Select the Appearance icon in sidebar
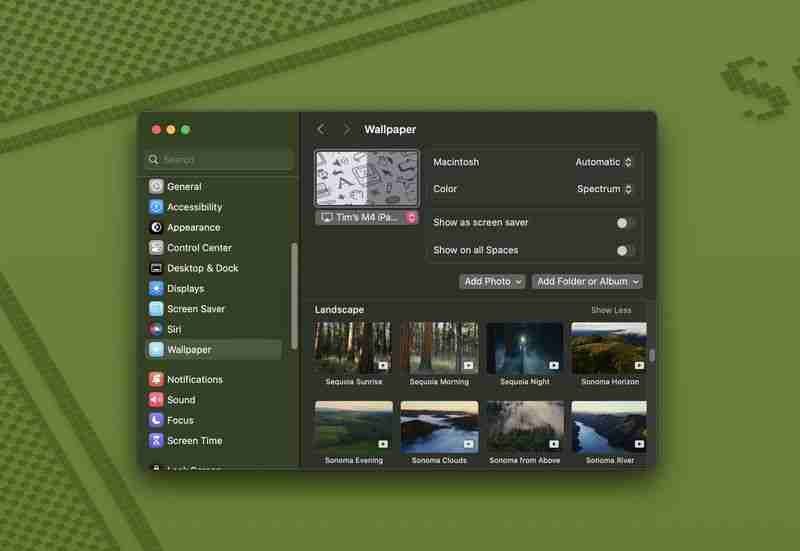 coord(156,227)
